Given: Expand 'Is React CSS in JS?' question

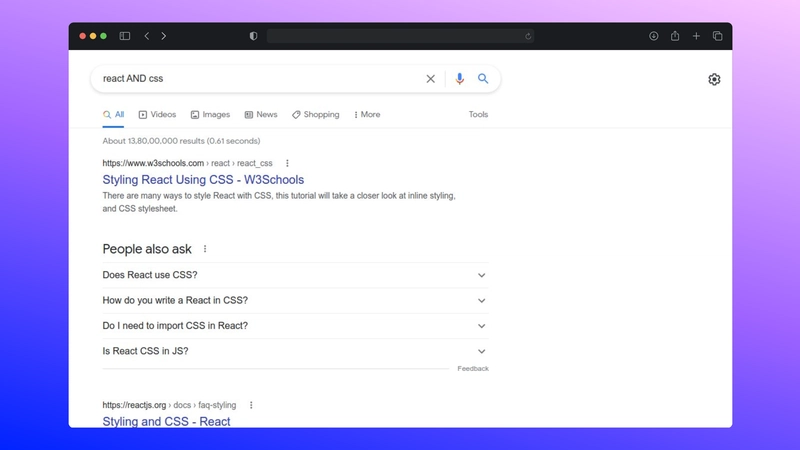Looking at the screenshot, I should click(295, 352).
